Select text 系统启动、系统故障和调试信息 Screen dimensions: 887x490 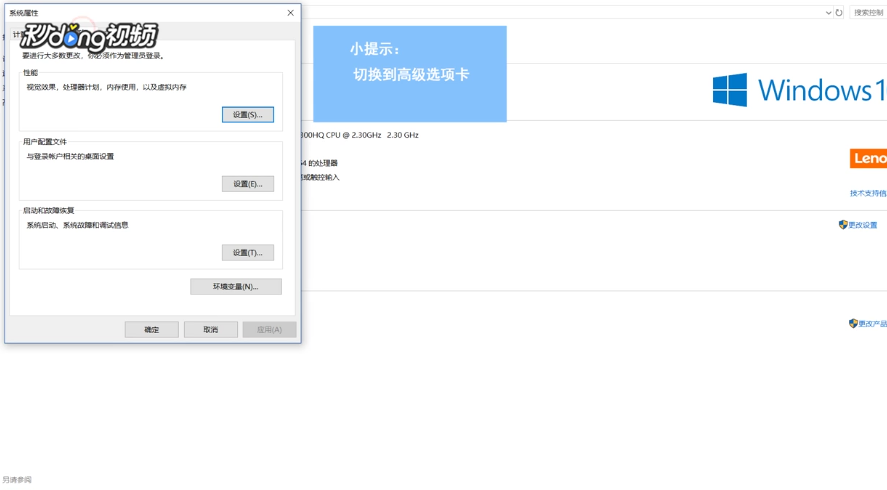coord(77,225)
